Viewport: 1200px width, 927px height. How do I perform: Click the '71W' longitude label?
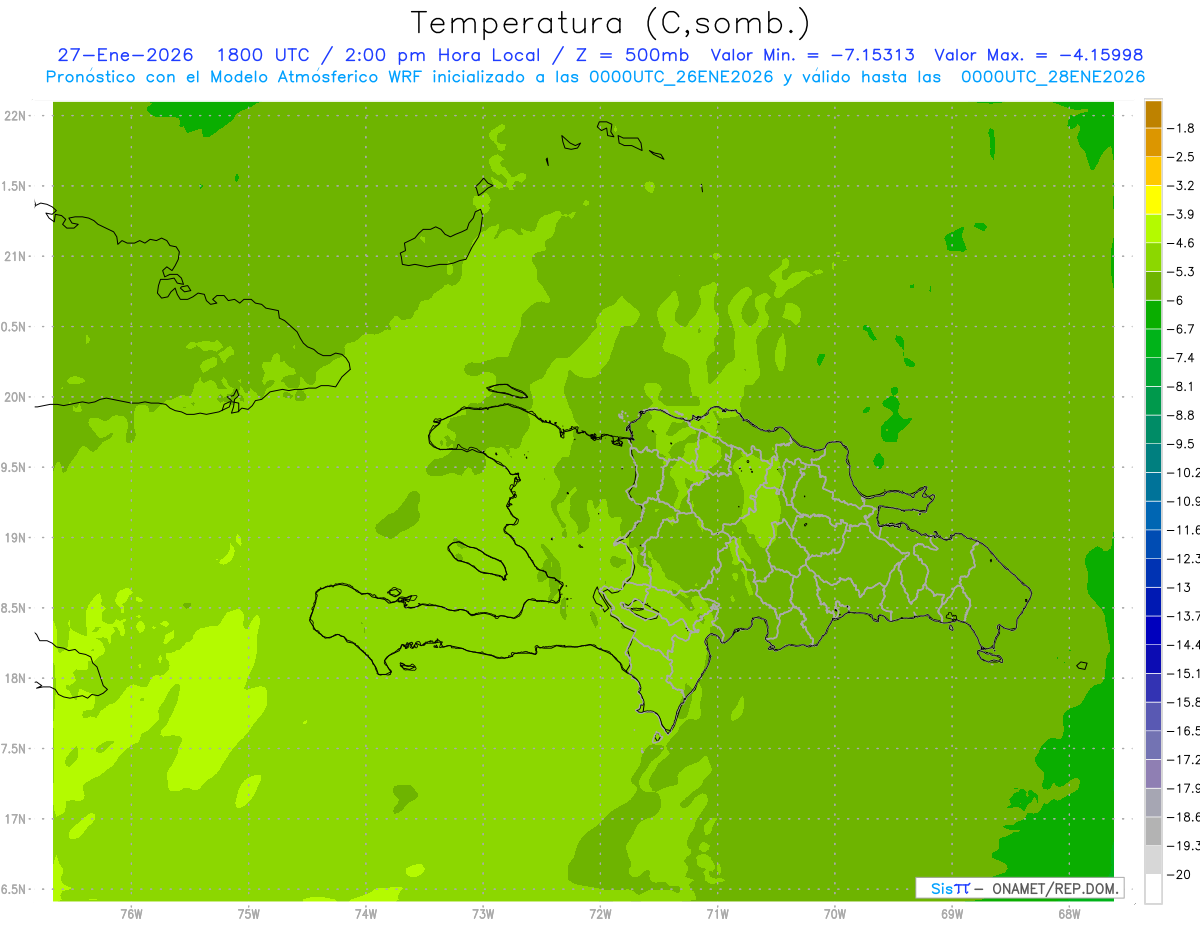717,913
